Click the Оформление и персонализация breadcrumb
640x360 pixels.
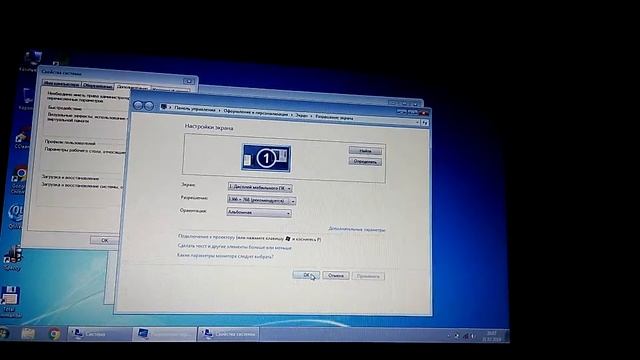tap(256, 113)
